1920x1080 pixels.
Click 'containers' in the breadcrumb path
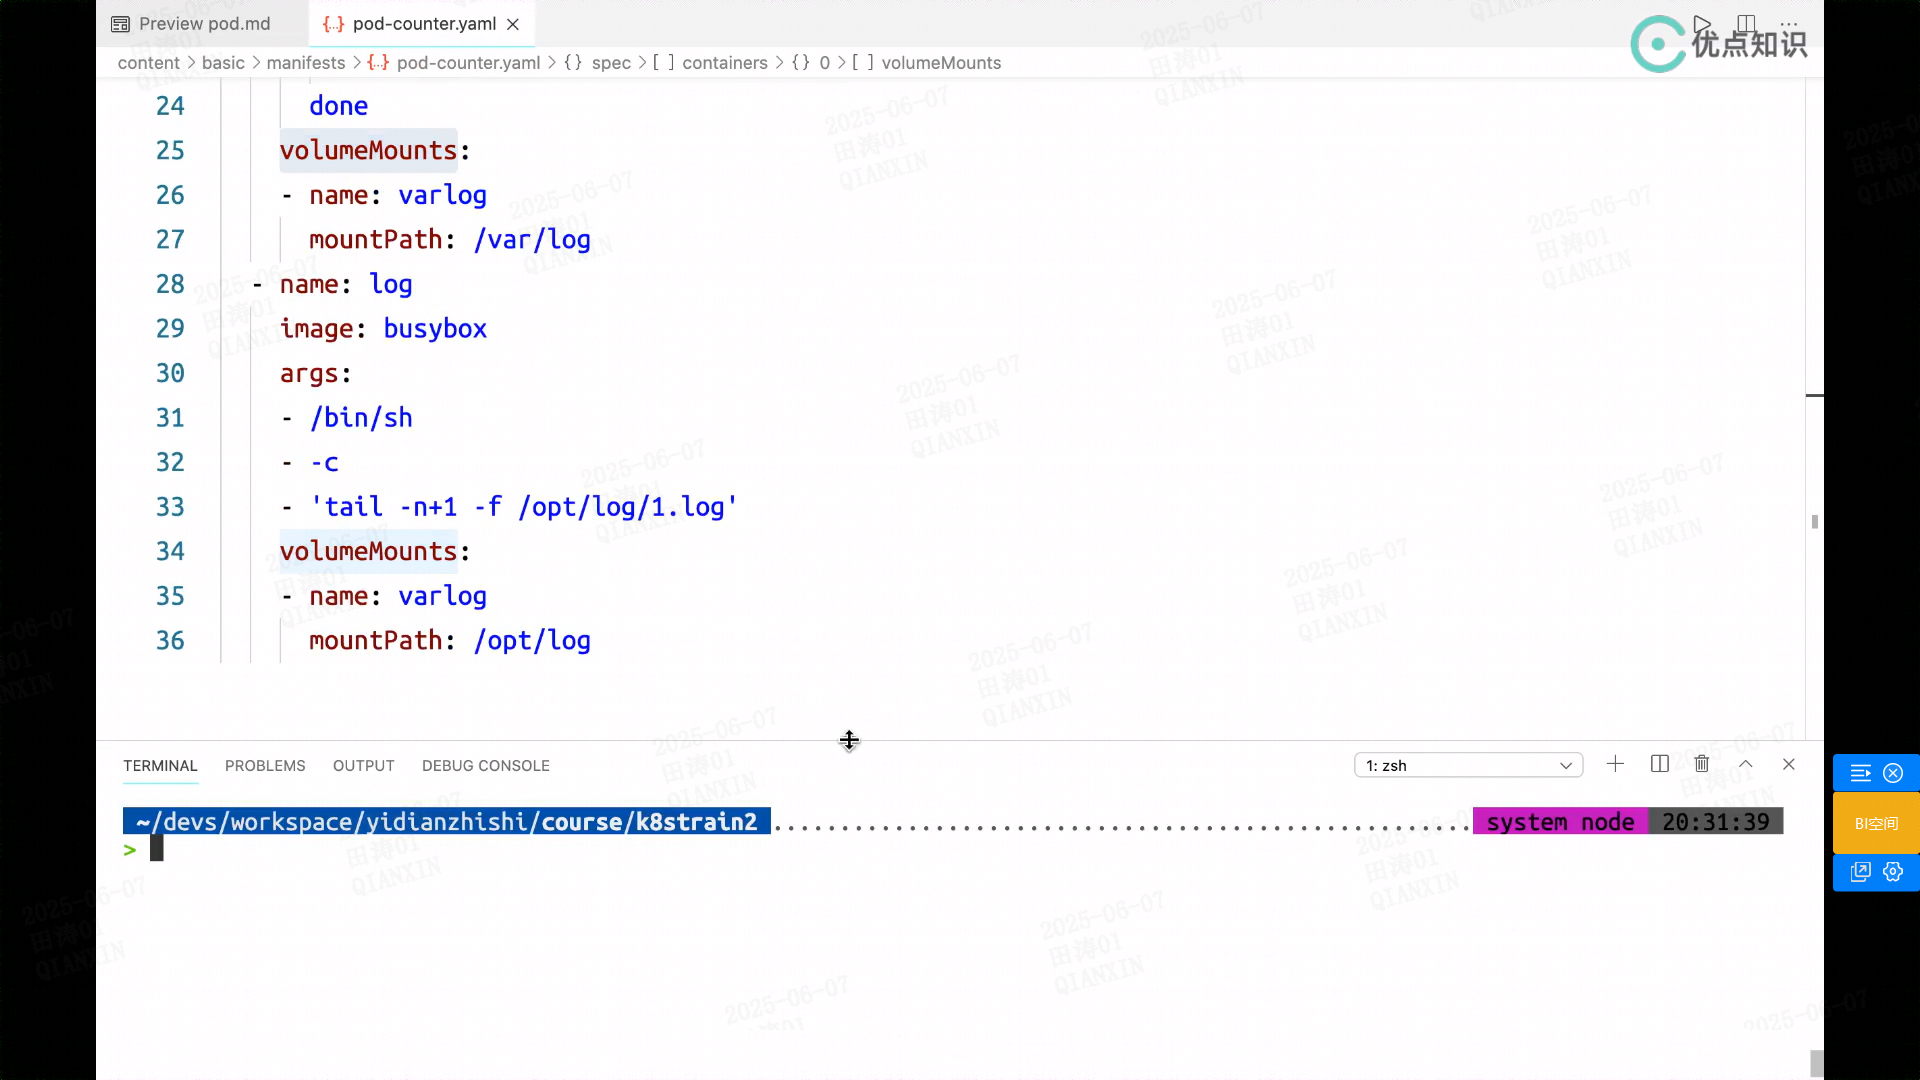(724, 63)
